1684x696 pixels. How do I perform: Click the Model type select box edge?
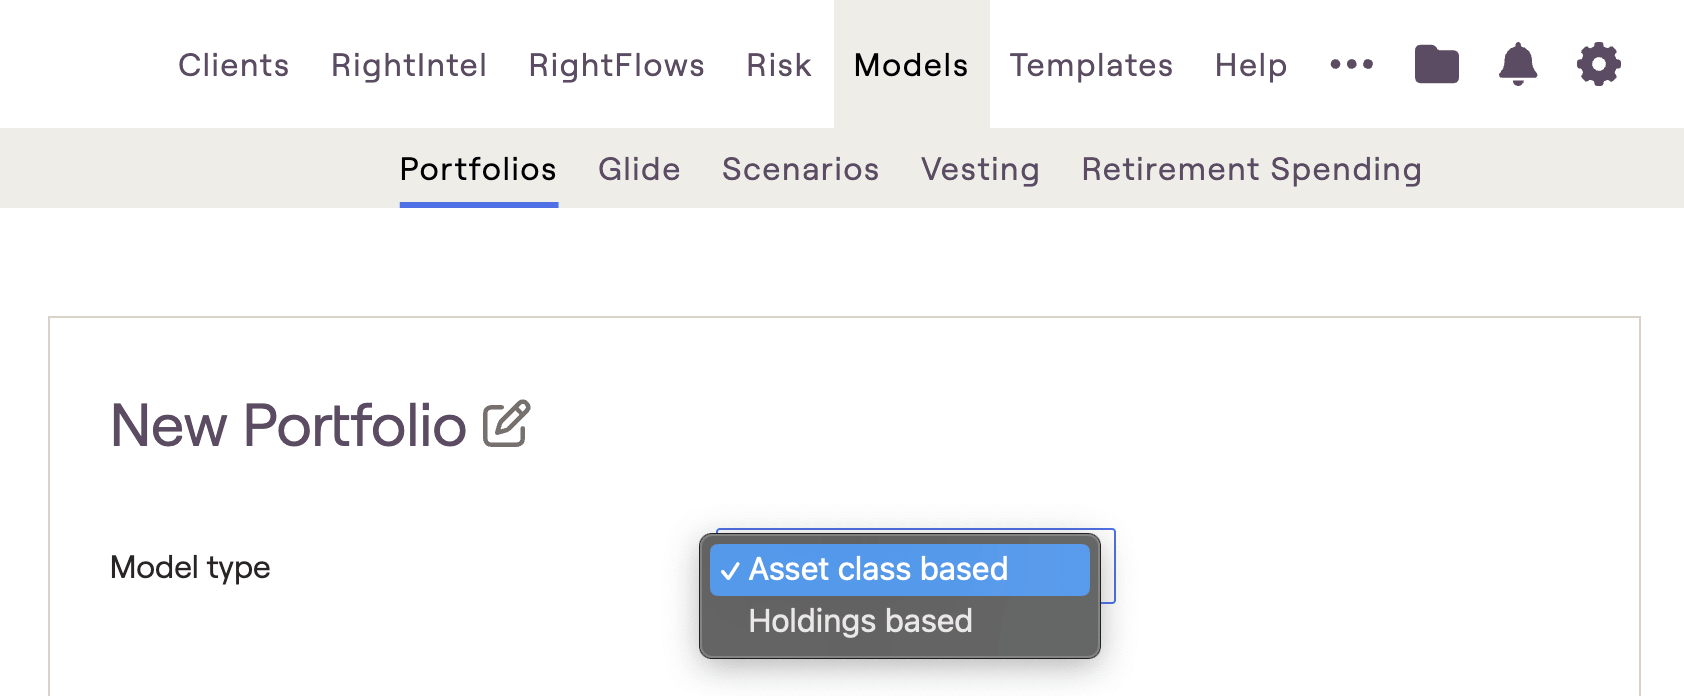pos(1108,566)
